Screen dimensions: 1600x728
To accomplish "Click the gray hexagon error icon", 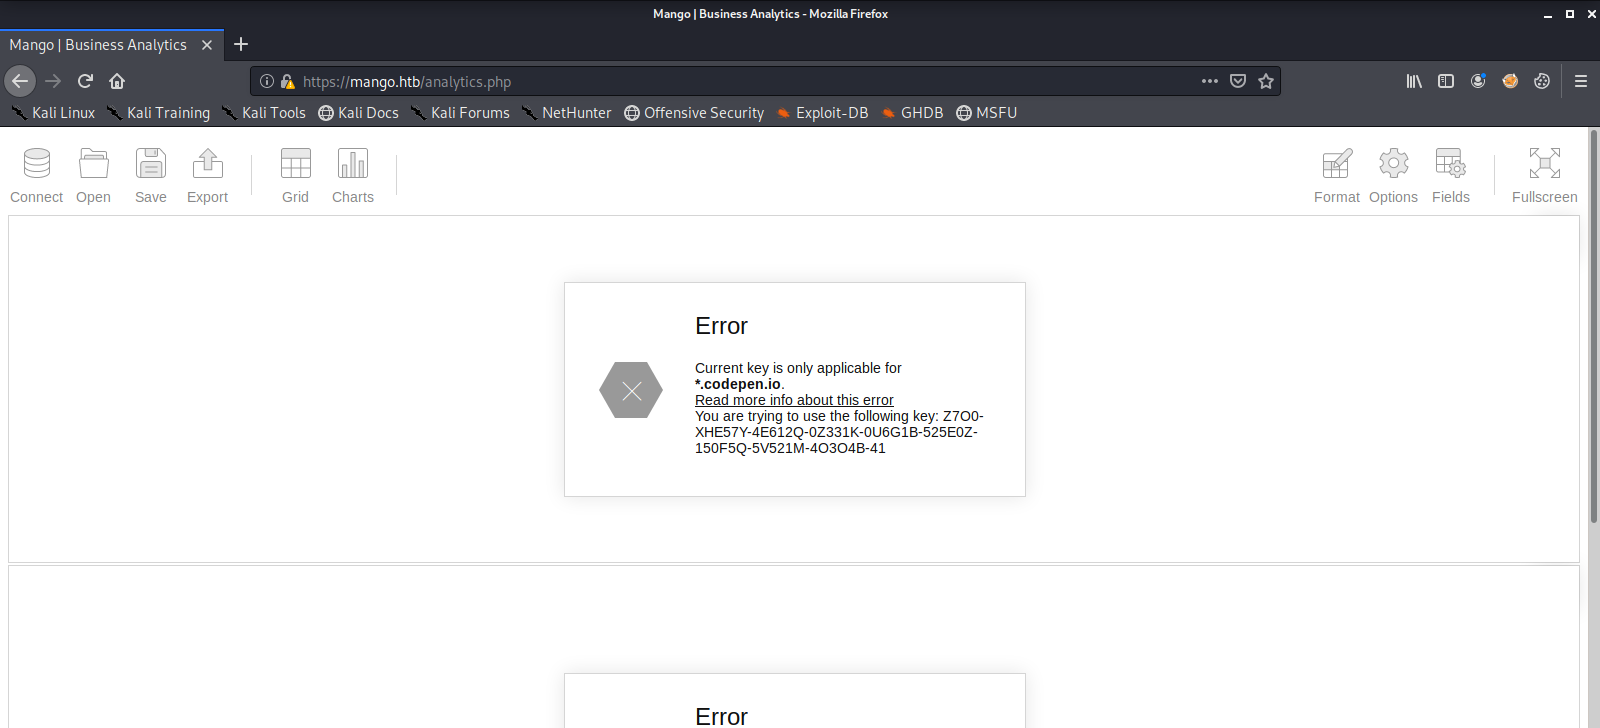I will tap(631, 390).
